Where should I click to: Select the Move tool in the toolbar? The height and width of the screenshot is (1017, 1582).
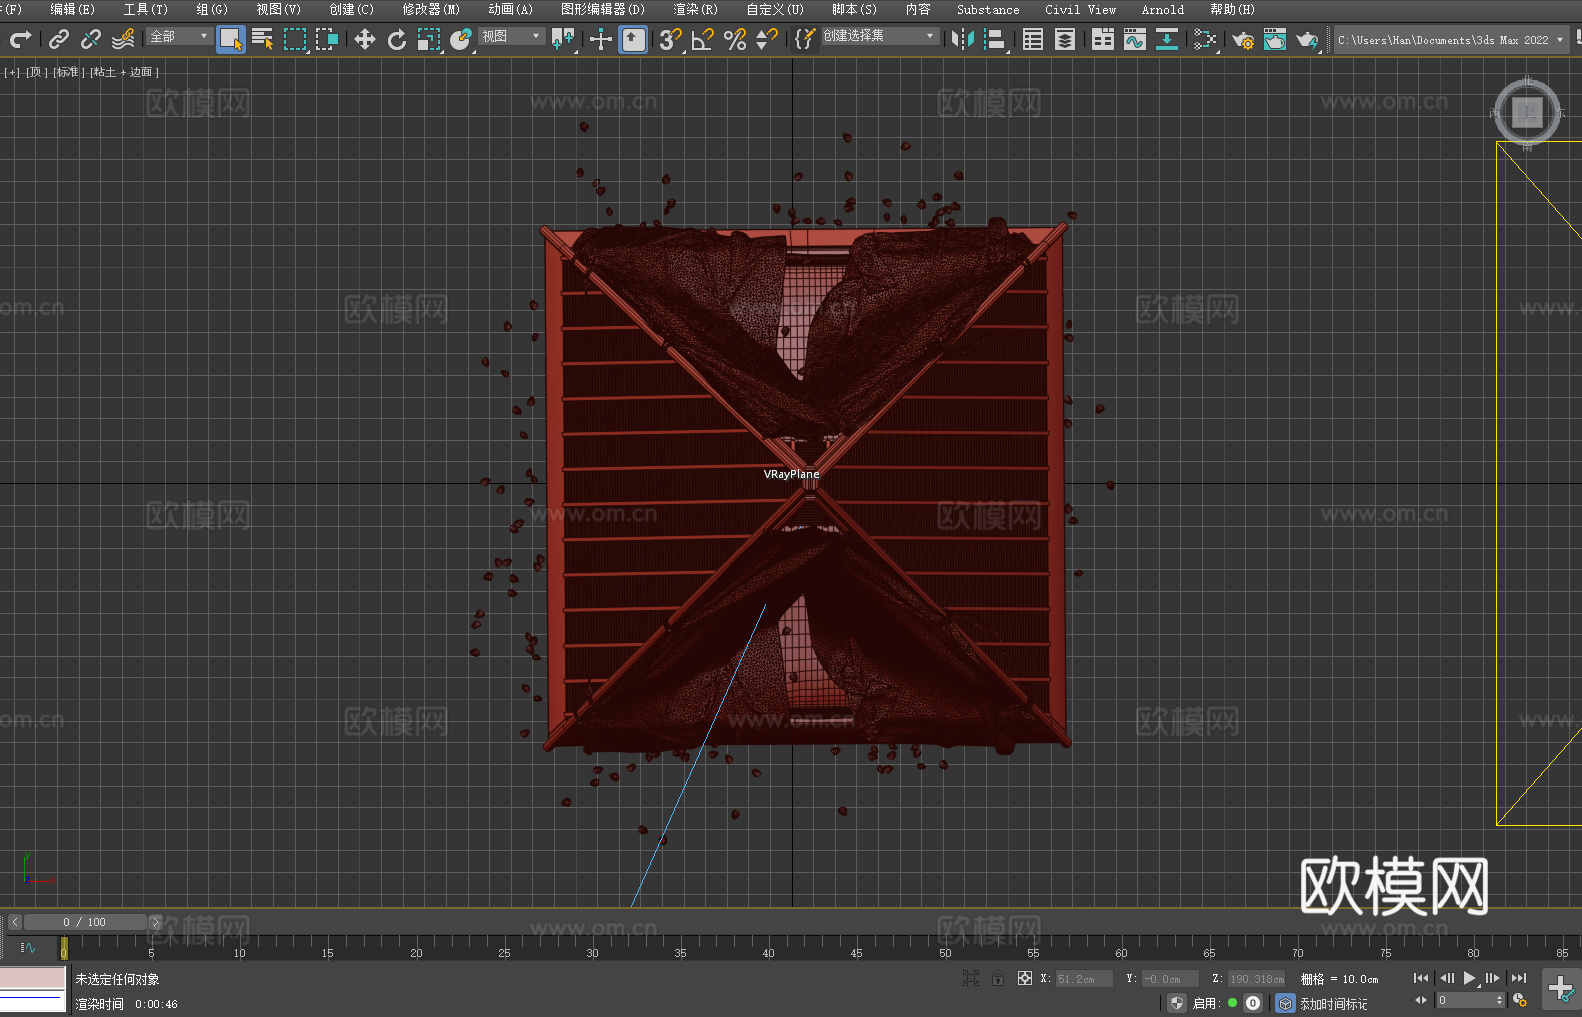coord(365,39)
